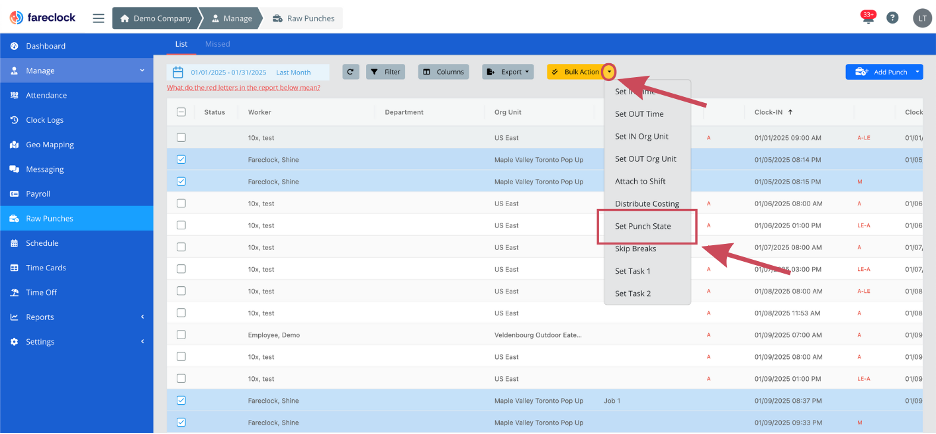Go to Payroll in the sidebar
The height and width of the screenshot is (434, 936).
tap(38, 194)
